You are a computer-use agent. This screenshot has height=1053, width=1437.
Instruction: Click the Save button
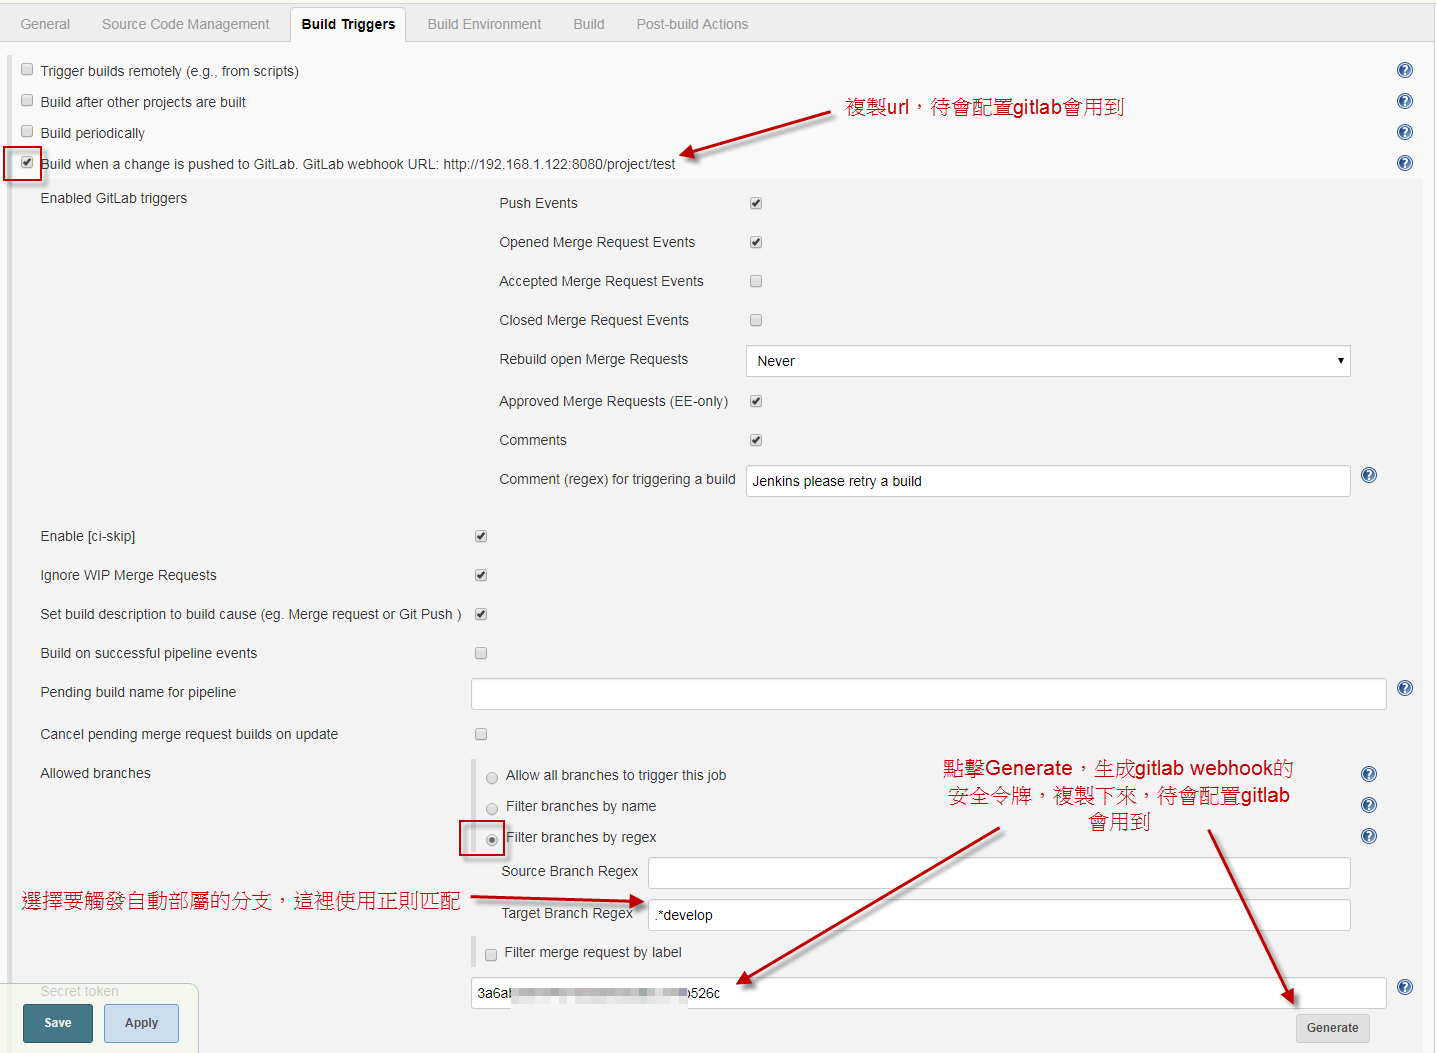[x=58, y=1023]
